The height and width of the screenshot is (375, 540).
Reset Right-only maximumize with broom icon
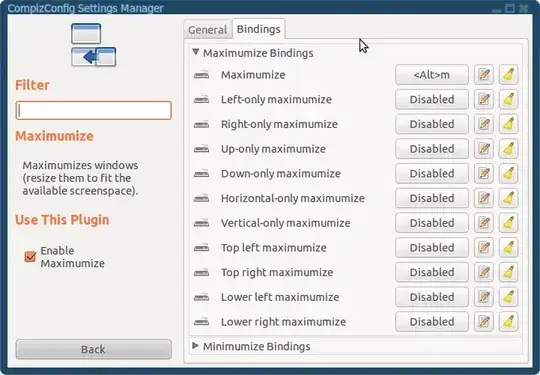[x=508, y=124]
